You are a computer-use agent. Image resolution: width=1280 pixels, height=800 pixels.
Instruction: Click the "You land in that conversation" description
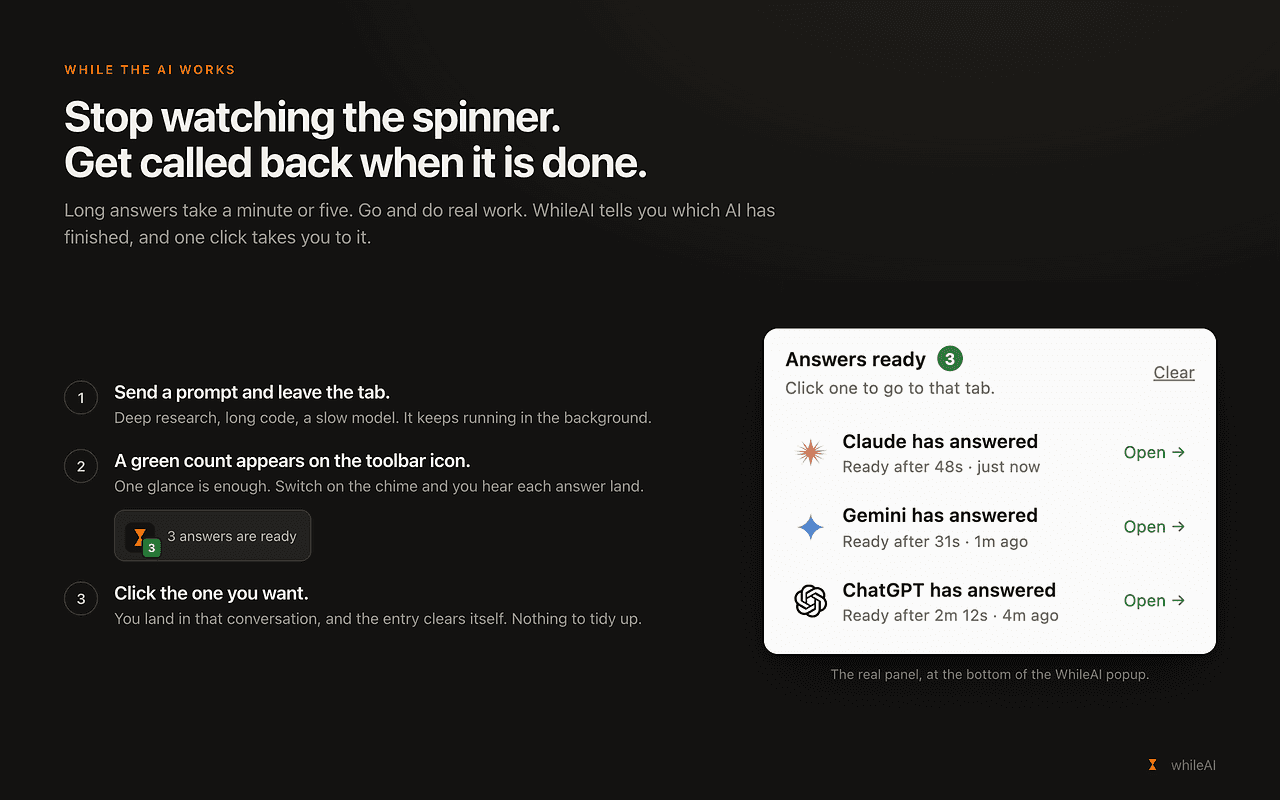tap(378, 619)
